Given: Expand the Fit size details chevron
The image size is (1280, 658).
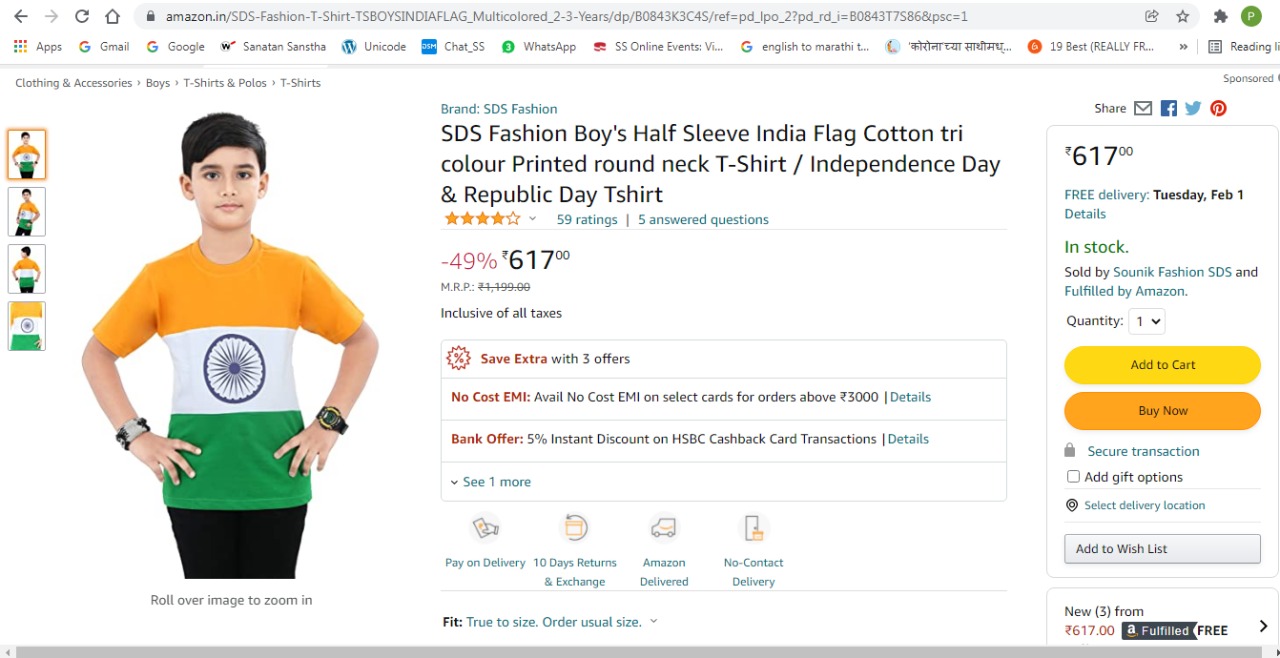Looking at the screenshot, I should point(654,621).
